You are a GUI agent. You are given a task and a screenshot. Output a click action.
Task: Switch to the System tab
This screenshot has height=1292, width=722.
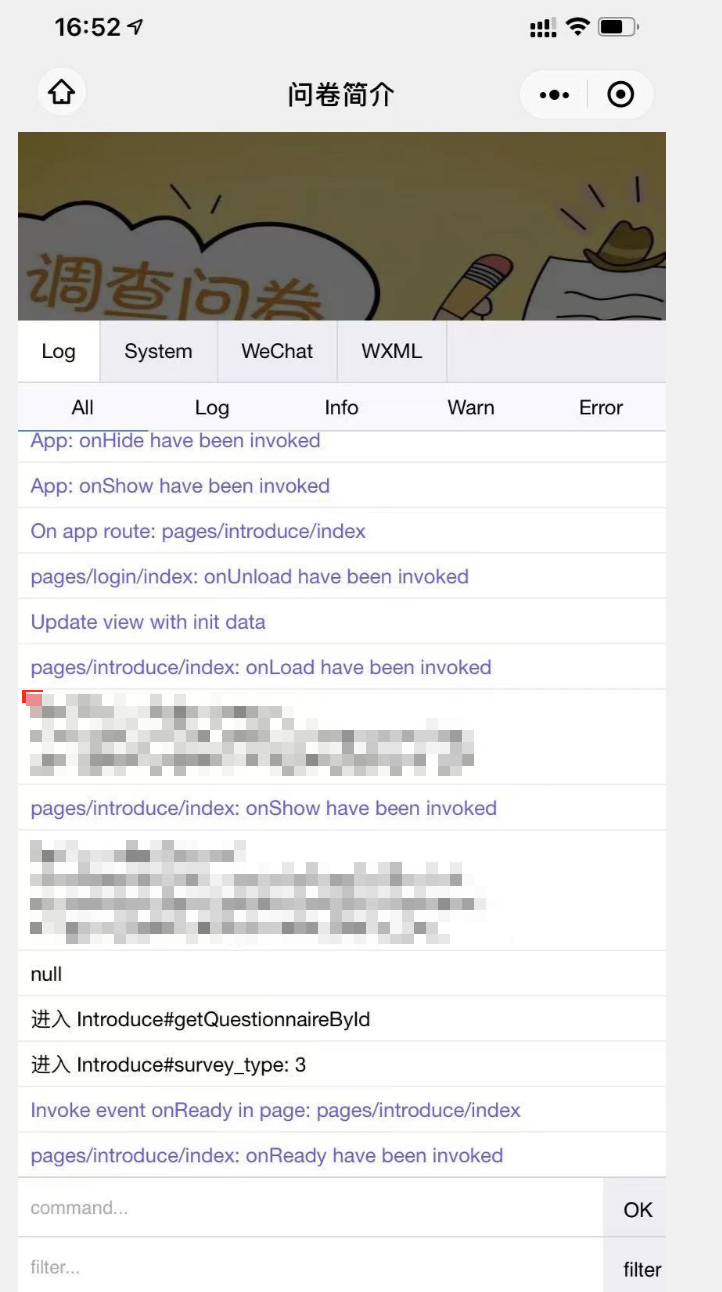[158, 351]
